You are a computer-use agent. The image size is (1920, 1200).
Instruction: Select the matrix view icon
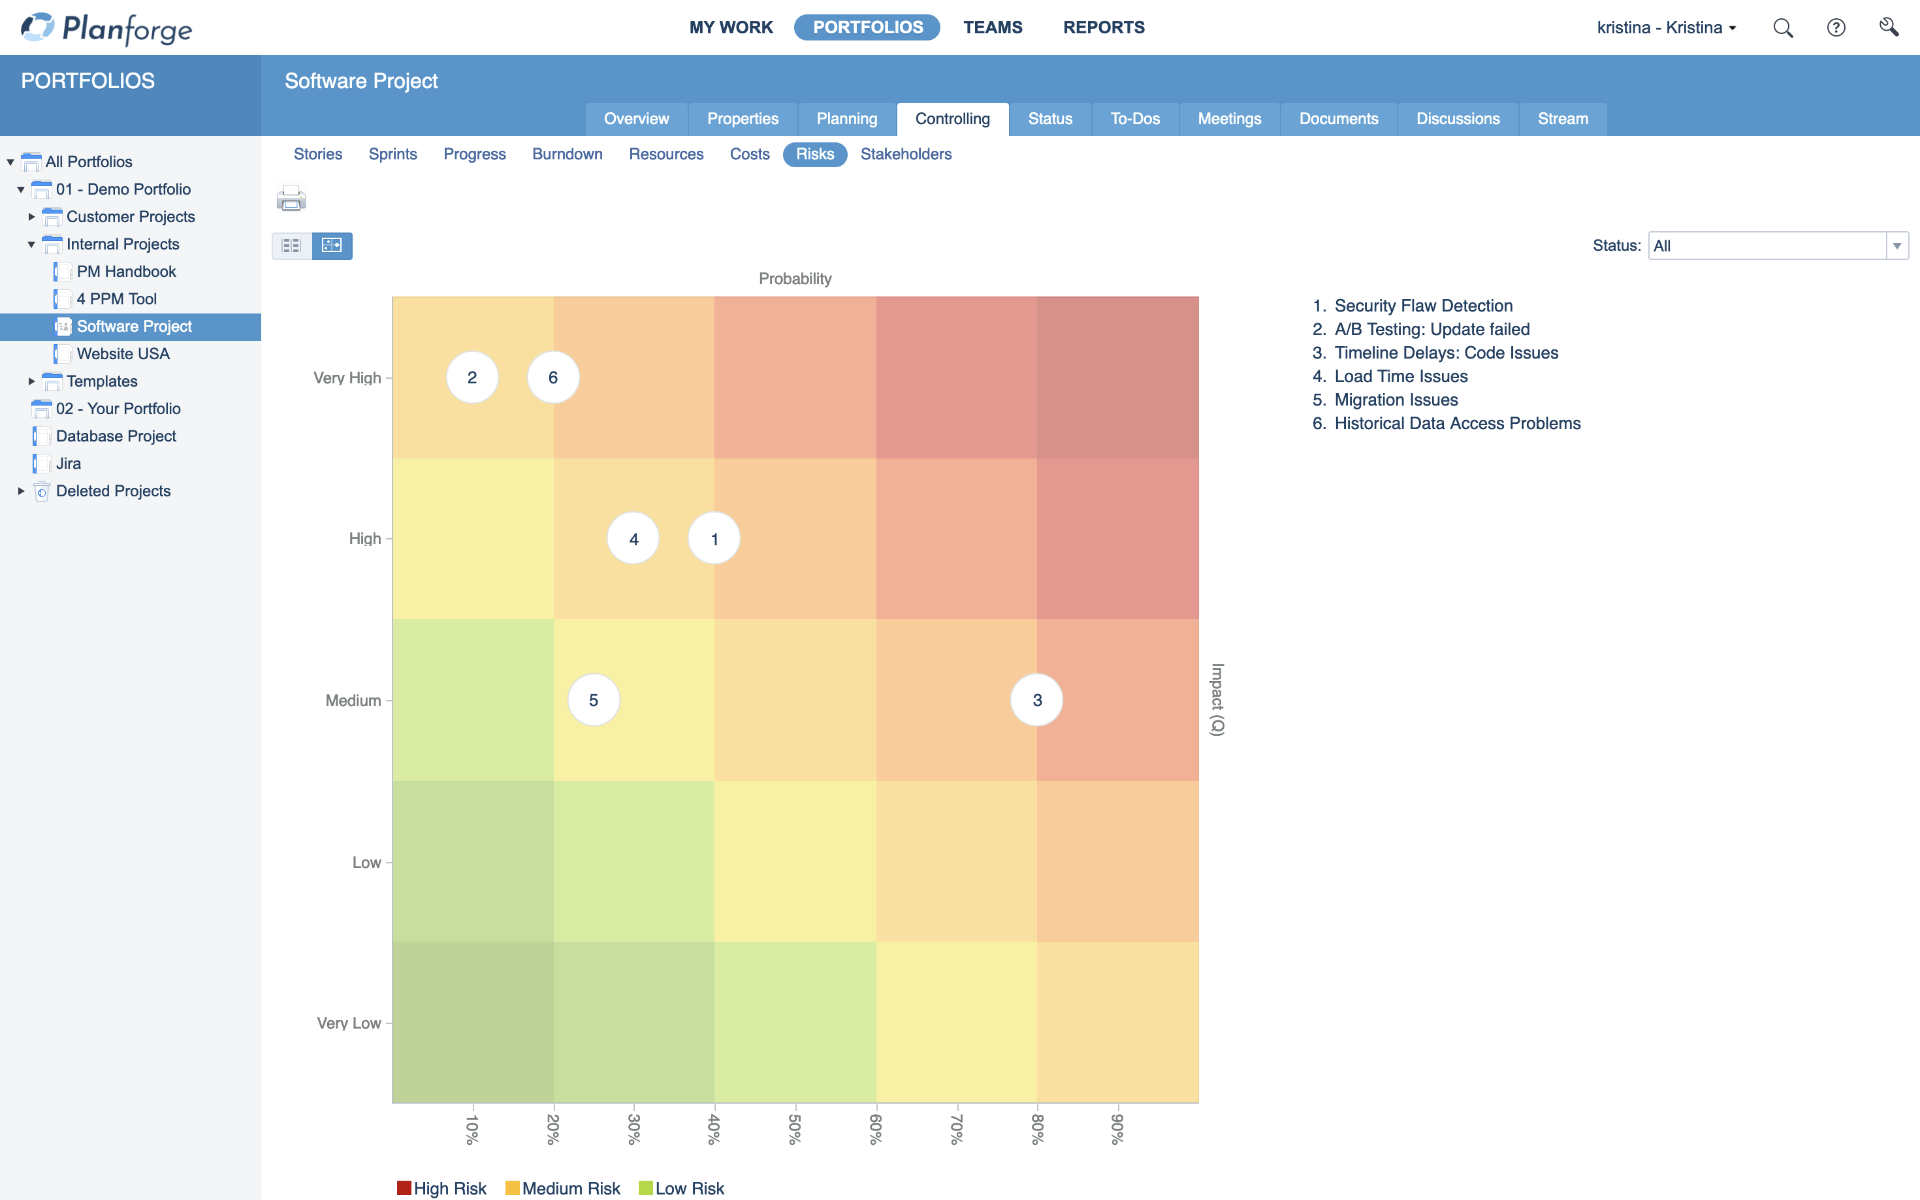click(x=332, y=245)
